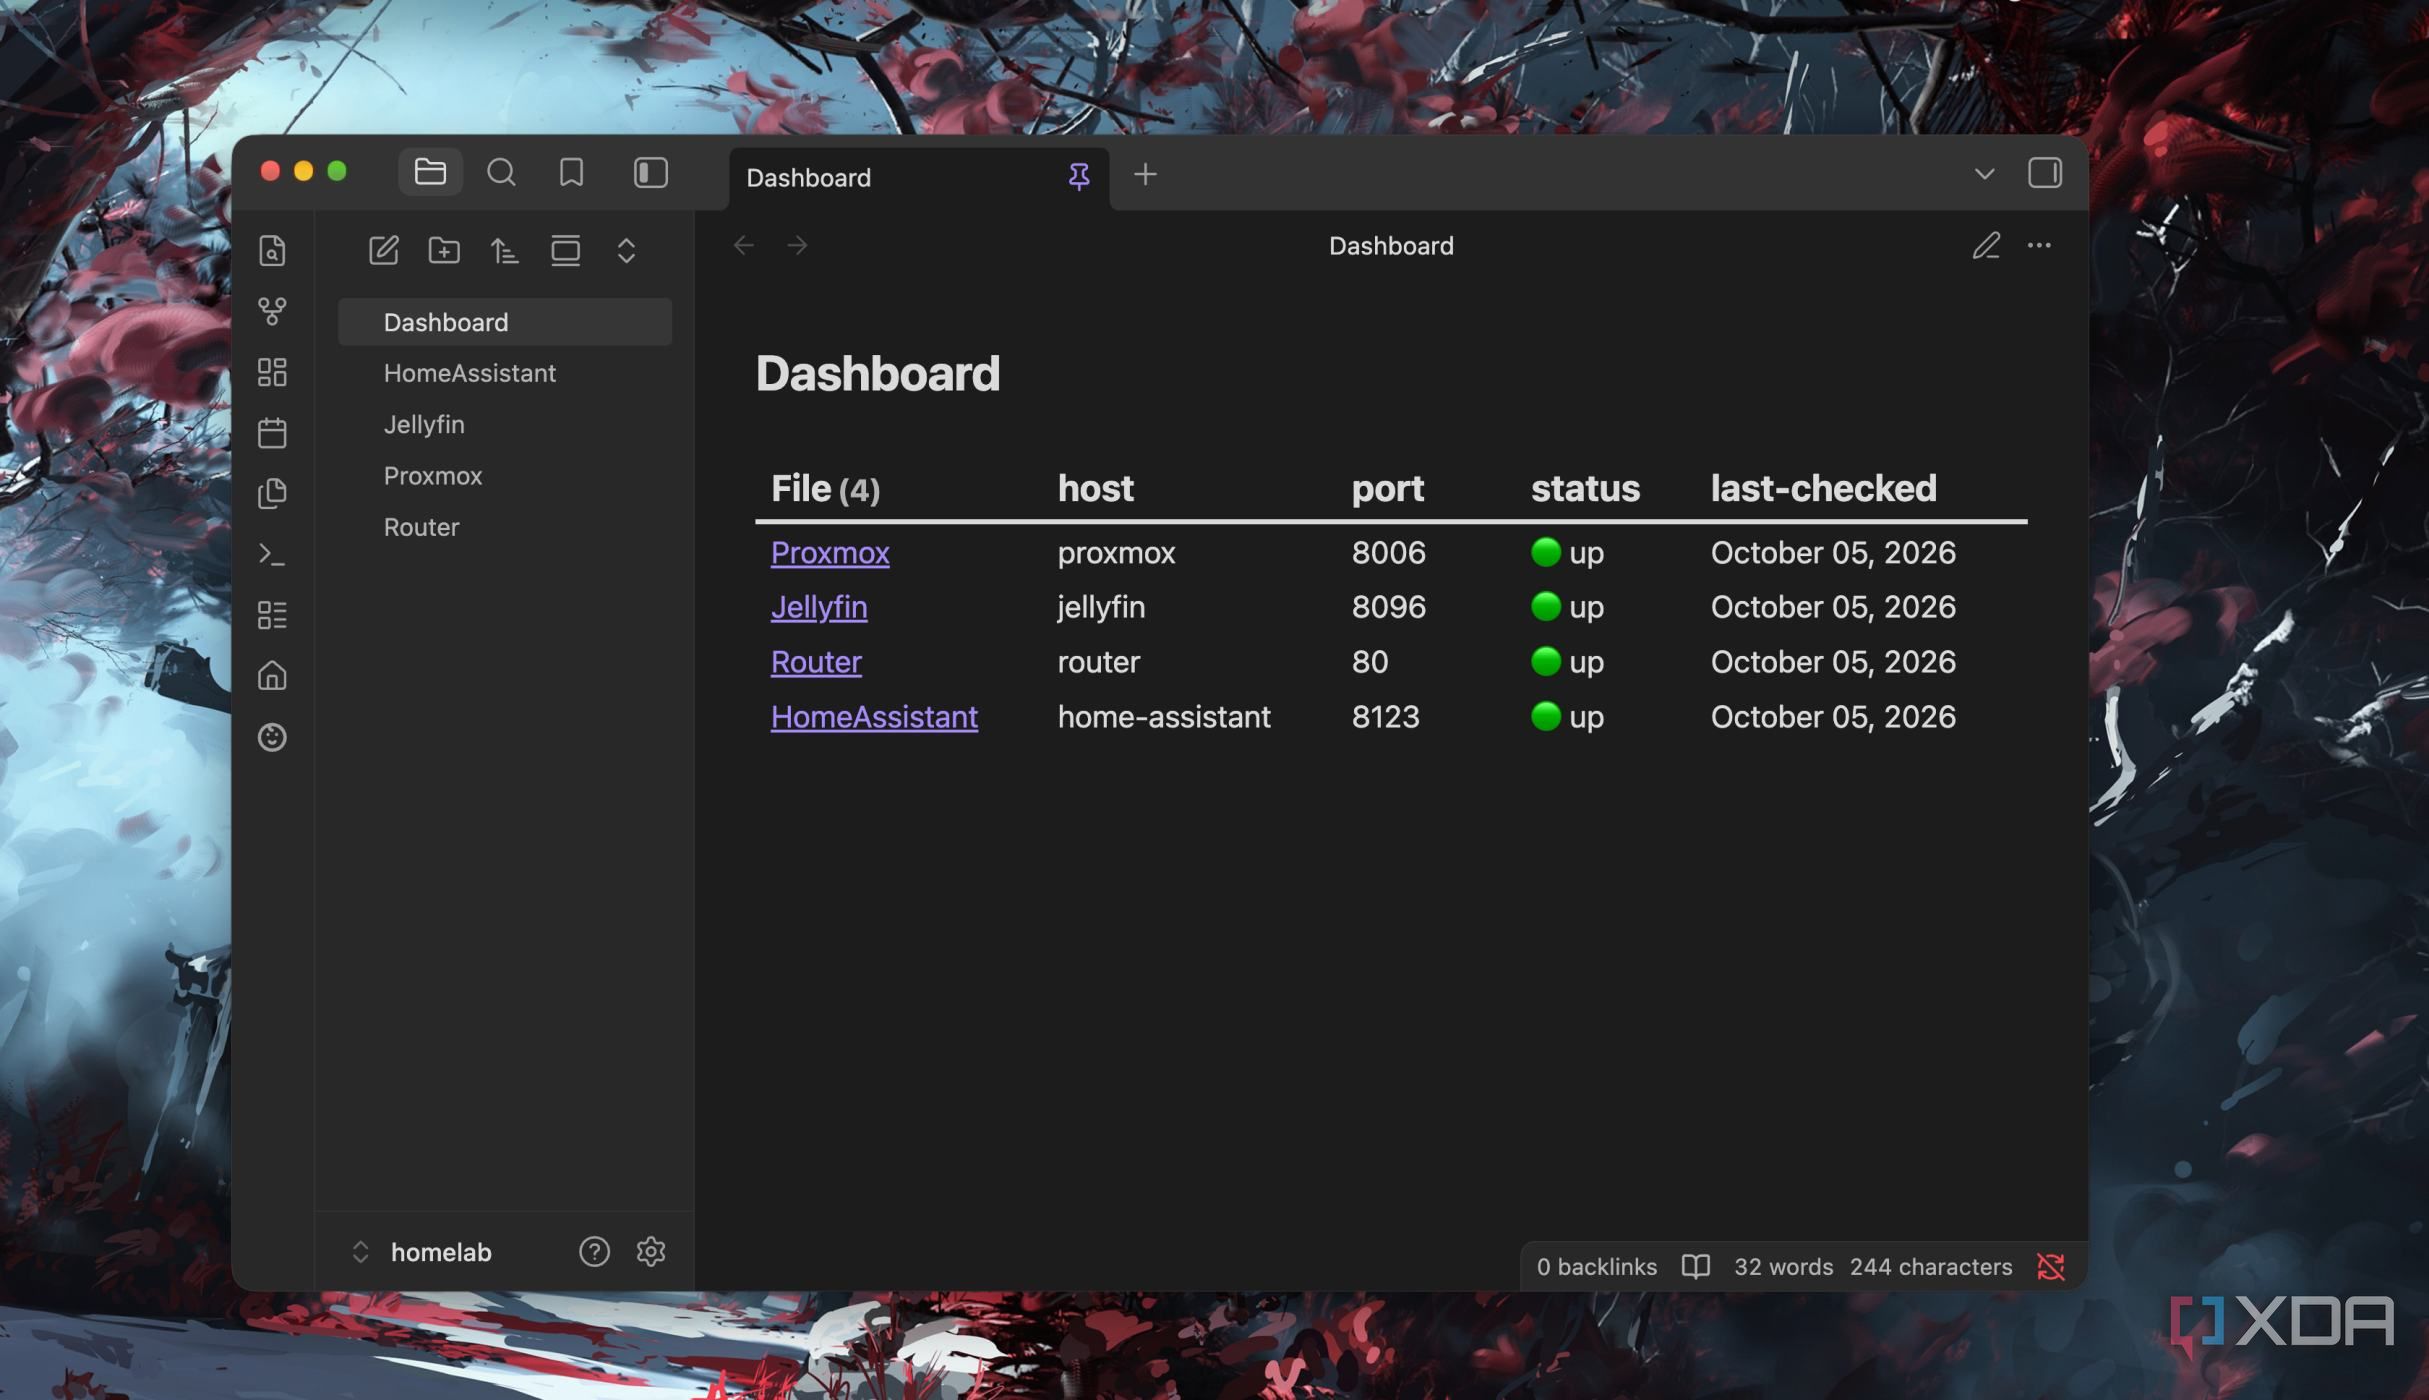Open HomeAssistant note in file list
The image size is (2429, 1400).
point(505,373)
